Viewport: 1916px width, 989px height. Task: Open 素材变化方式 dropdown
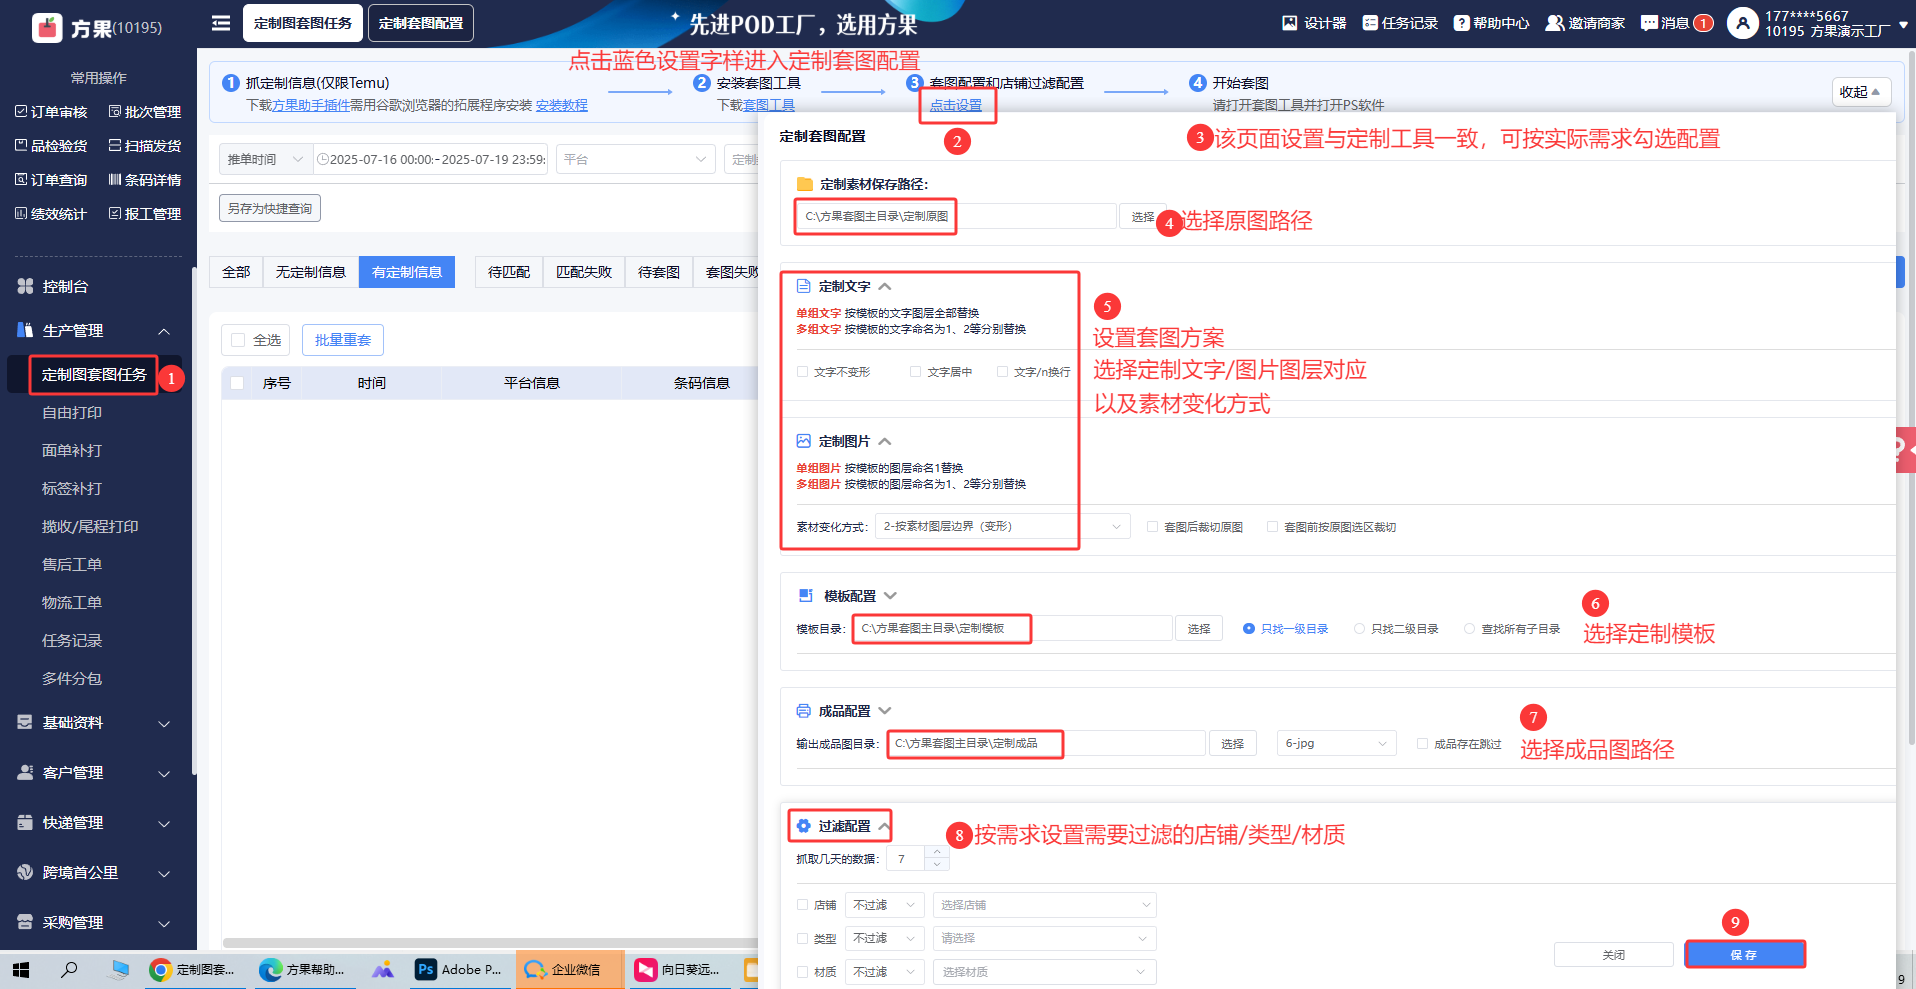click(x=1002, y=526)
